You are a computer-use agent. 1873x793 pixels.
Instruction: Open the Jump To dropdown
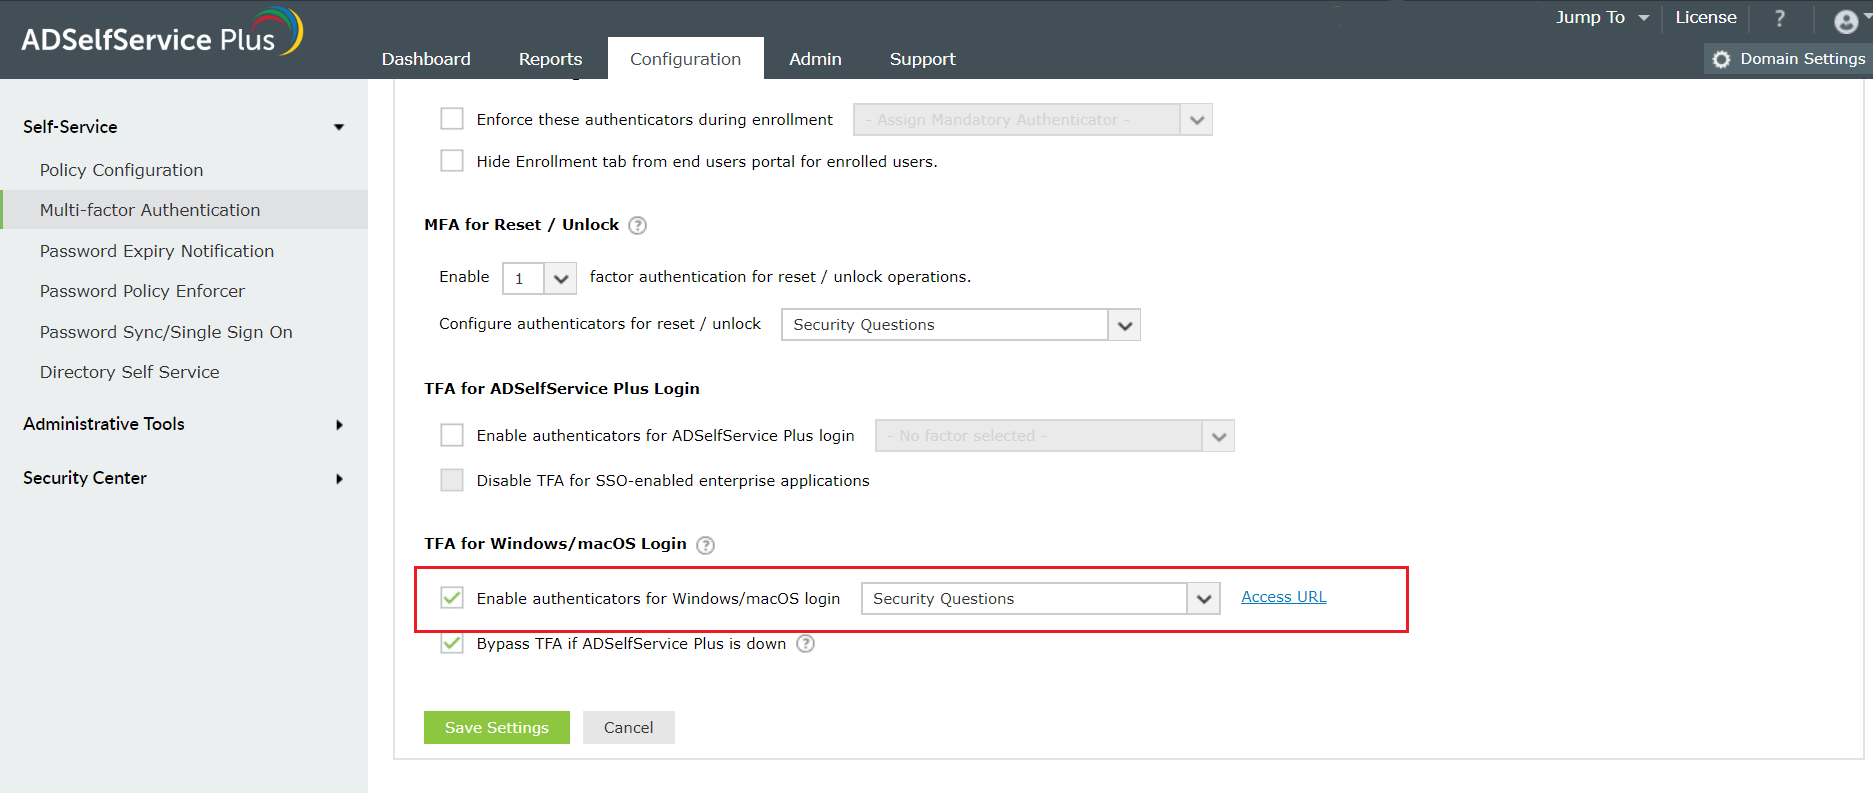(1602, 18)
